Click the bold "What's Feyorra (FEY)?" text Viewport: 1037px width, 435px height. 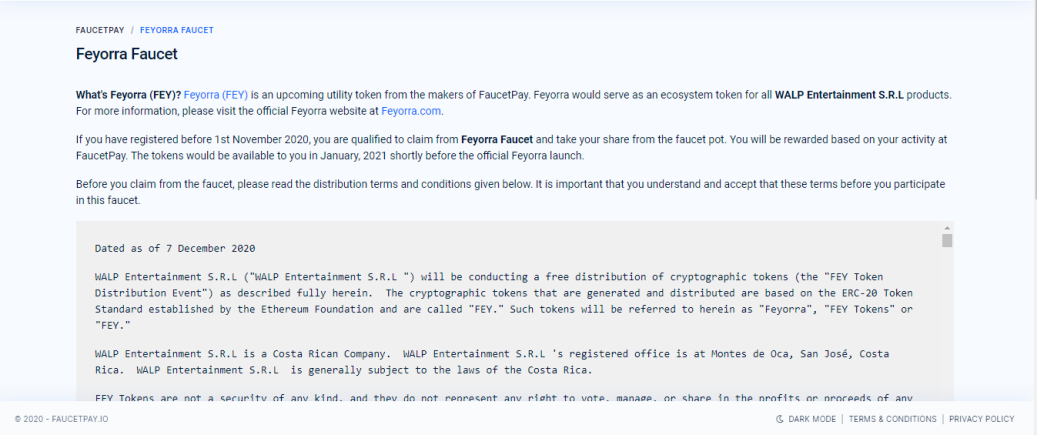[x=128, y=95]
